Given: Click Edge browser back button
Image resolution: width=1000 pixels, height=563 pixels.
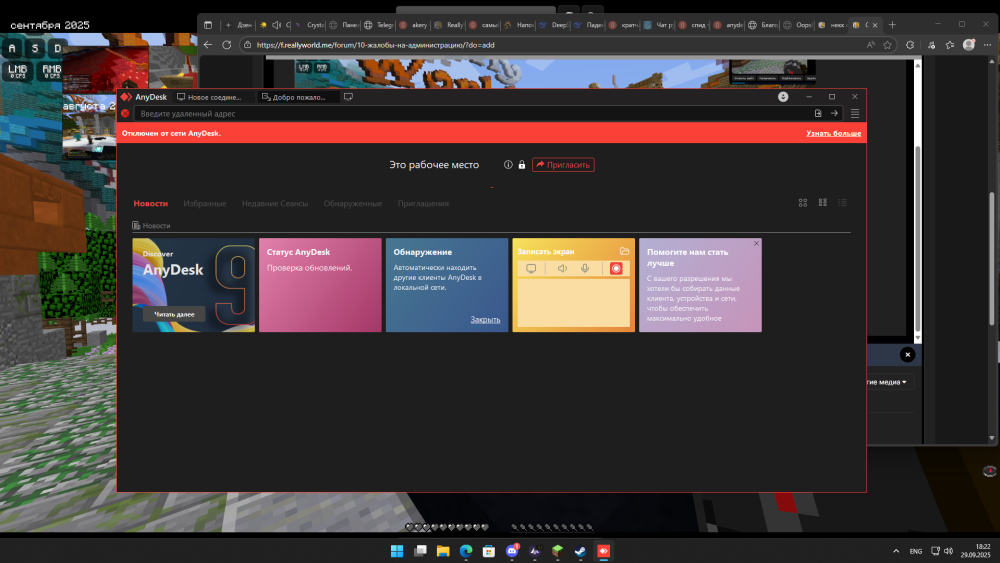Looking at the screenshot, I should pos(208,45).
